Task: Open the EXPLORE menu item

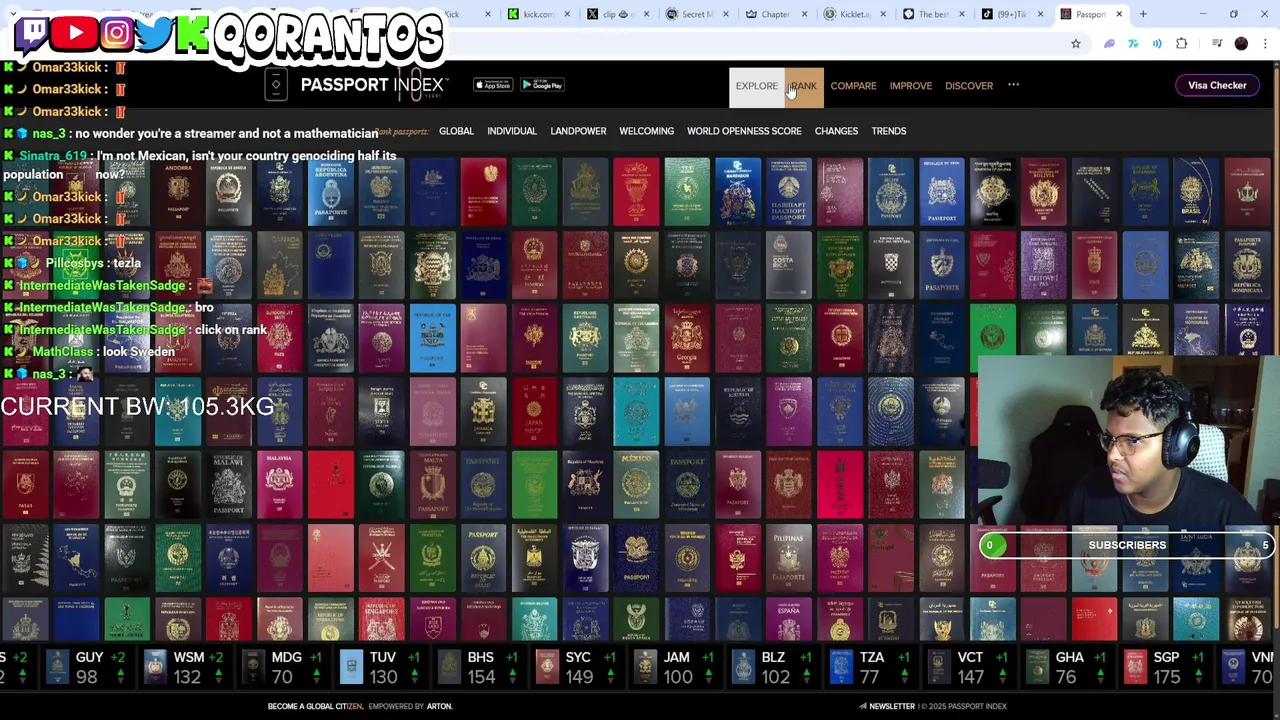Action: tap(756, 86)
